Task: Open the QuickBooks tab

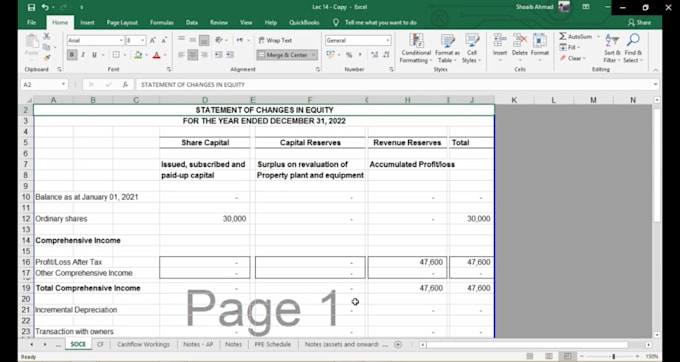Action: pos(304,23)
